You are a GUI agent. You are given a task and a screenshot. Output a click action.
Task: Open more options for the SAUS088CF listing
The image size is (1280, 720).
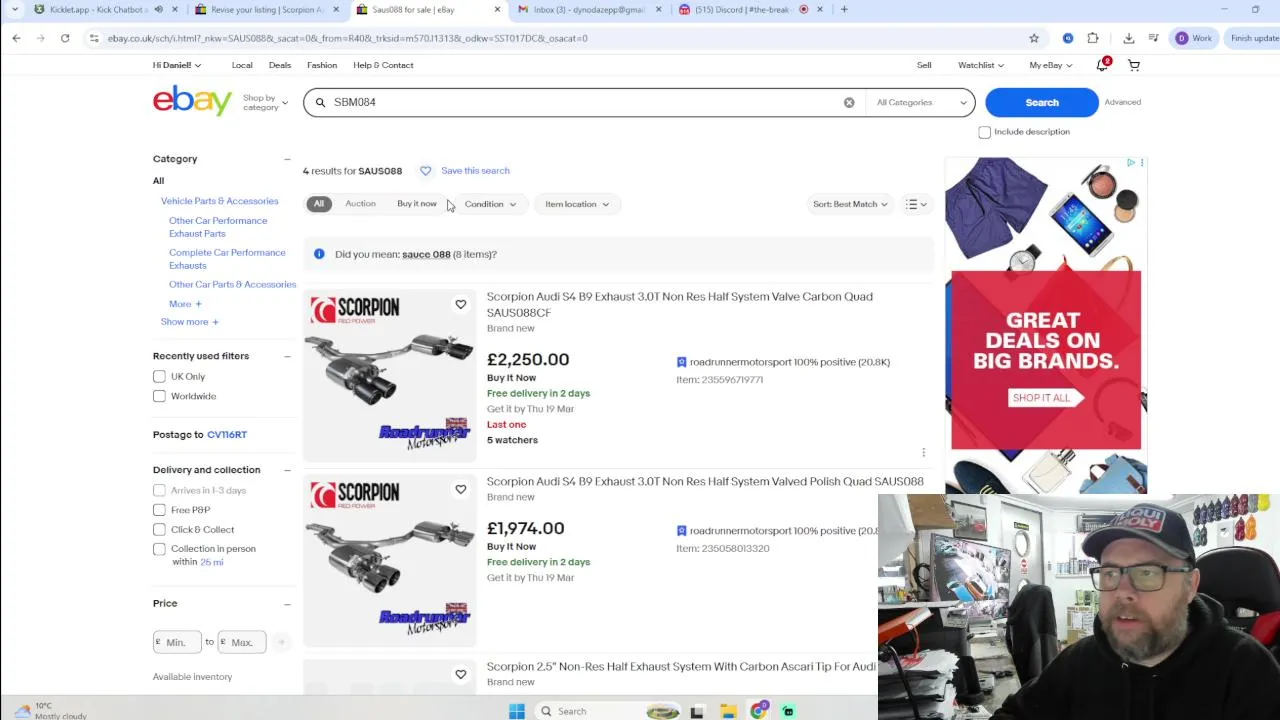click(923, 452)
